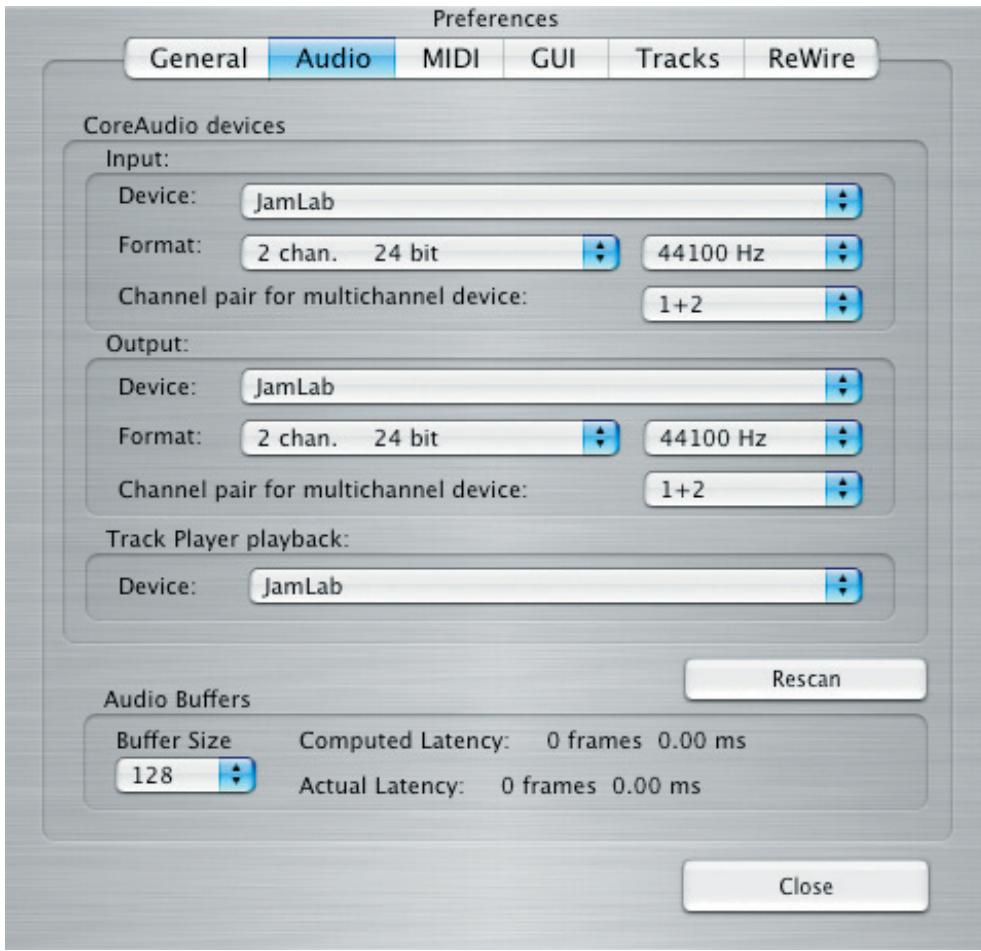Viewport: 981px width, 951px height.
Task: Open Input Format channel and bit dropdown
Action: coord(430,253)
